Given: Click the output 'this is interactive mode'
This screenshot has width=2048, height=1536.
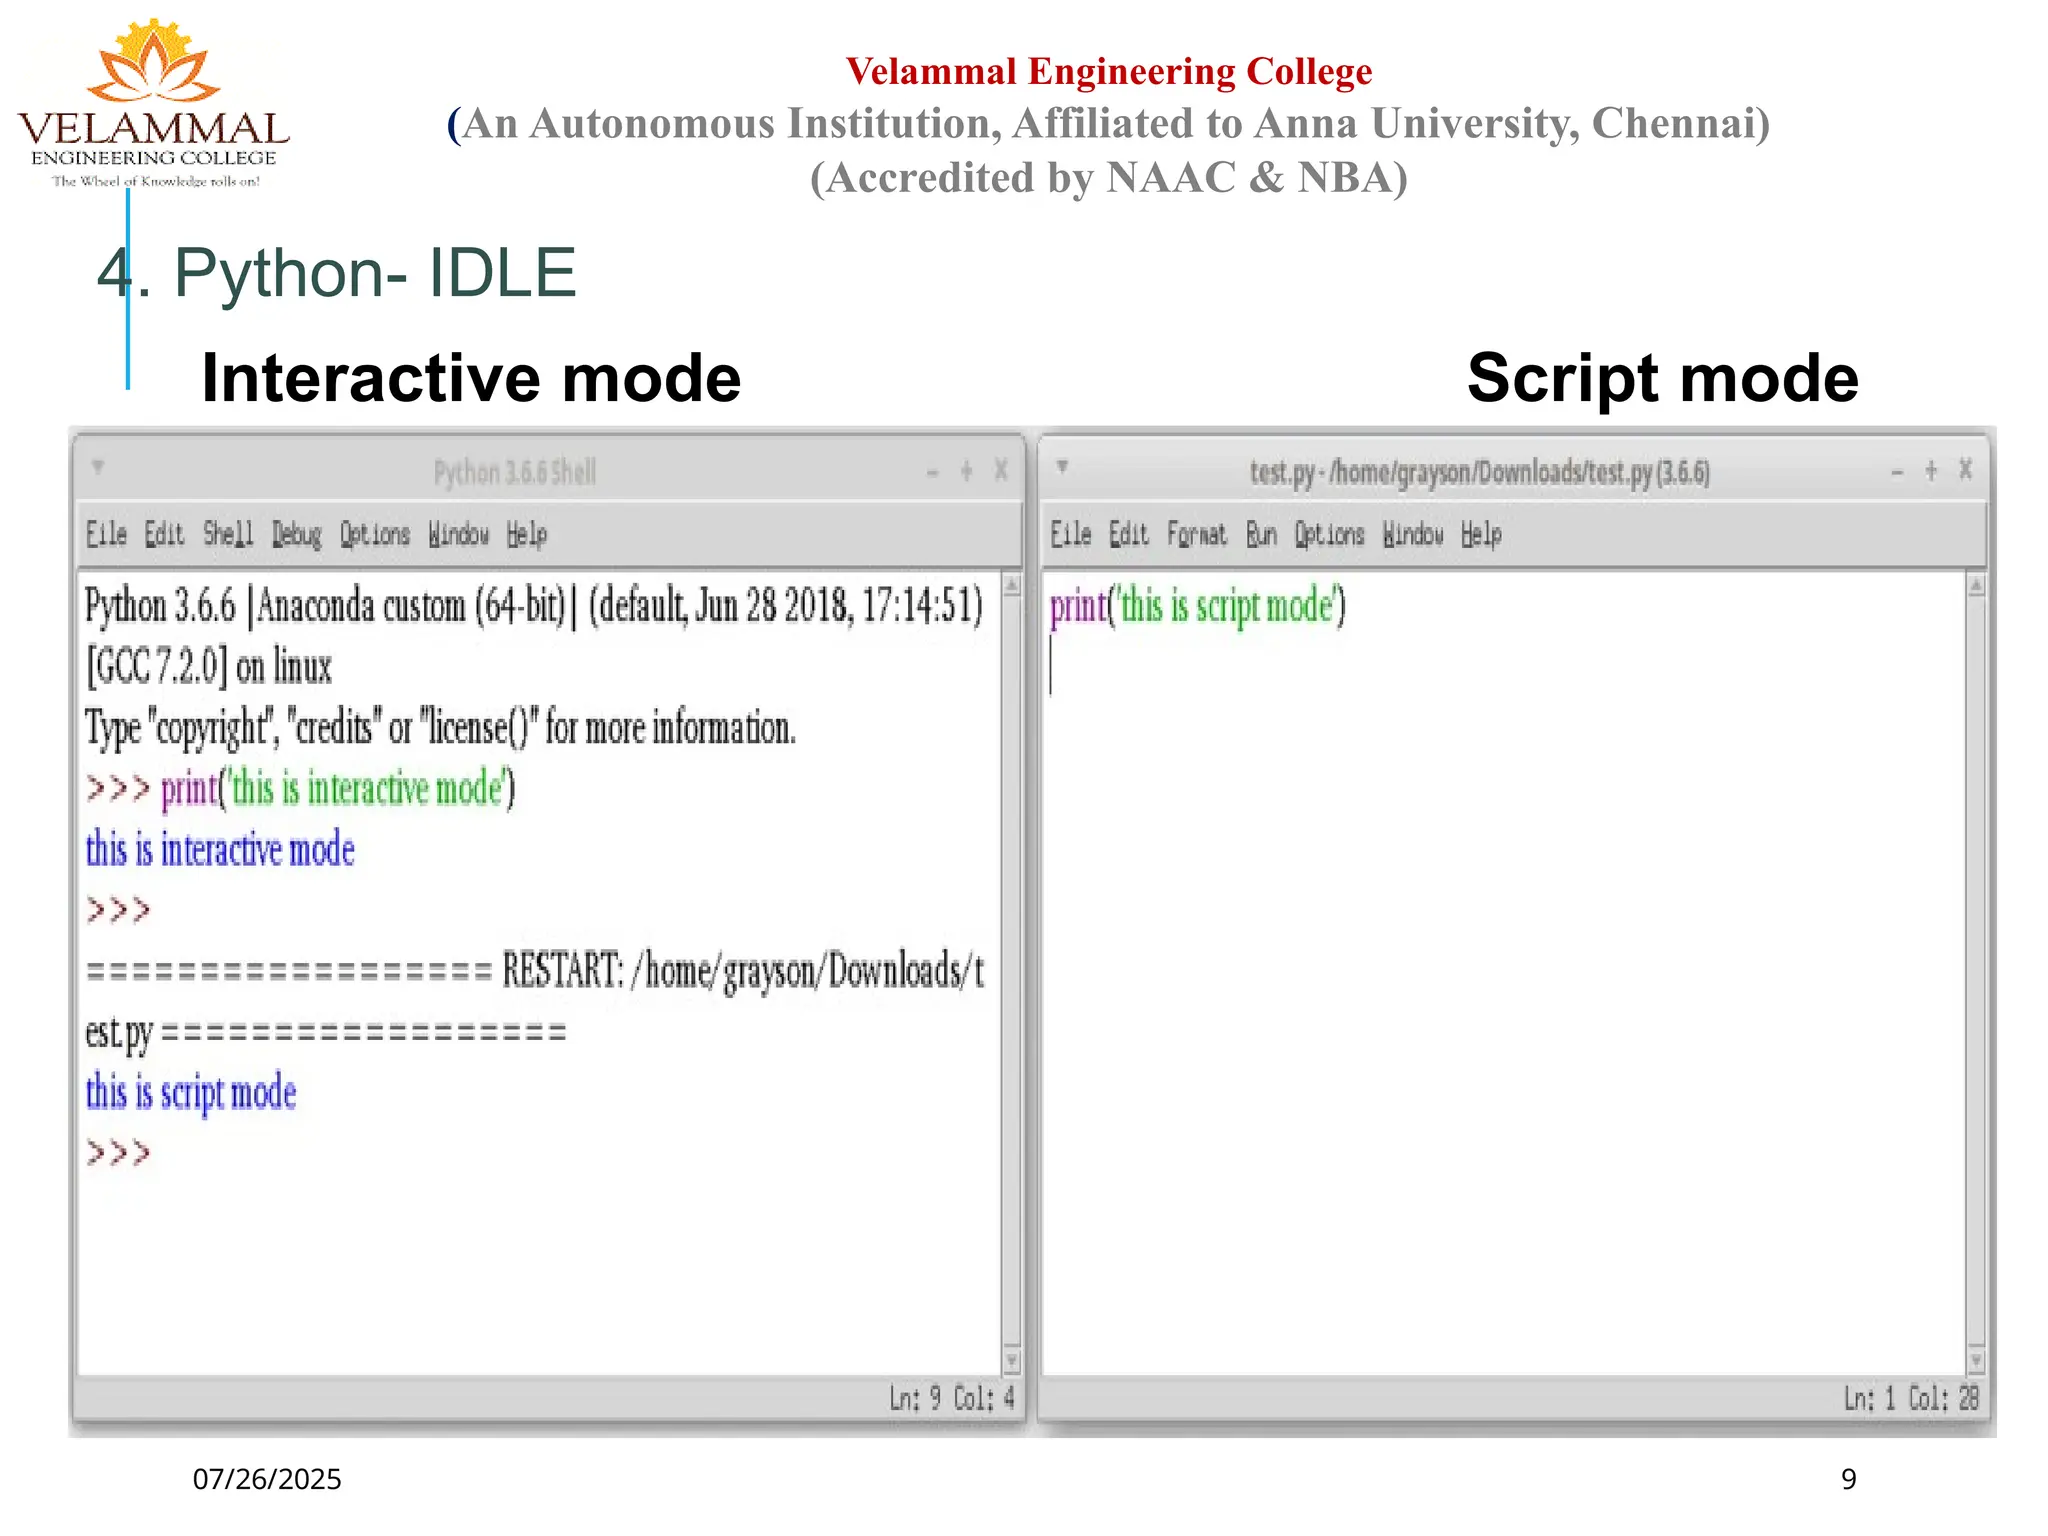Looking at the screenshot, I should point(220,850).
